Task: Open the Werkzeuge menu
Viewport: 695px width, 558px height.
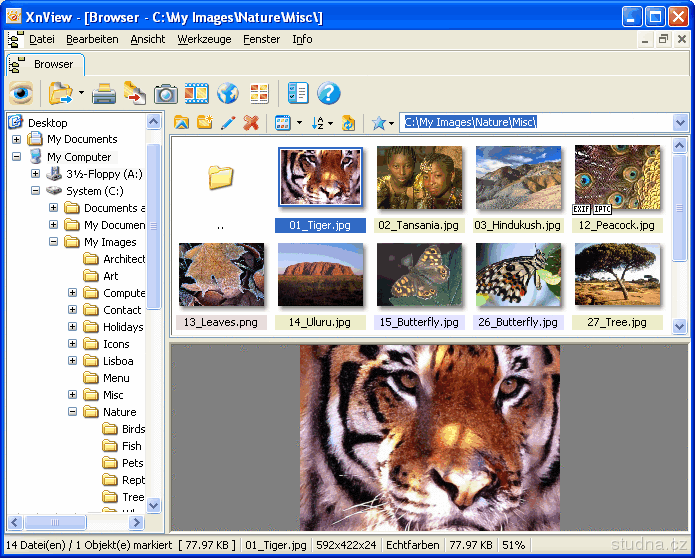Action: tap(204, 39)
